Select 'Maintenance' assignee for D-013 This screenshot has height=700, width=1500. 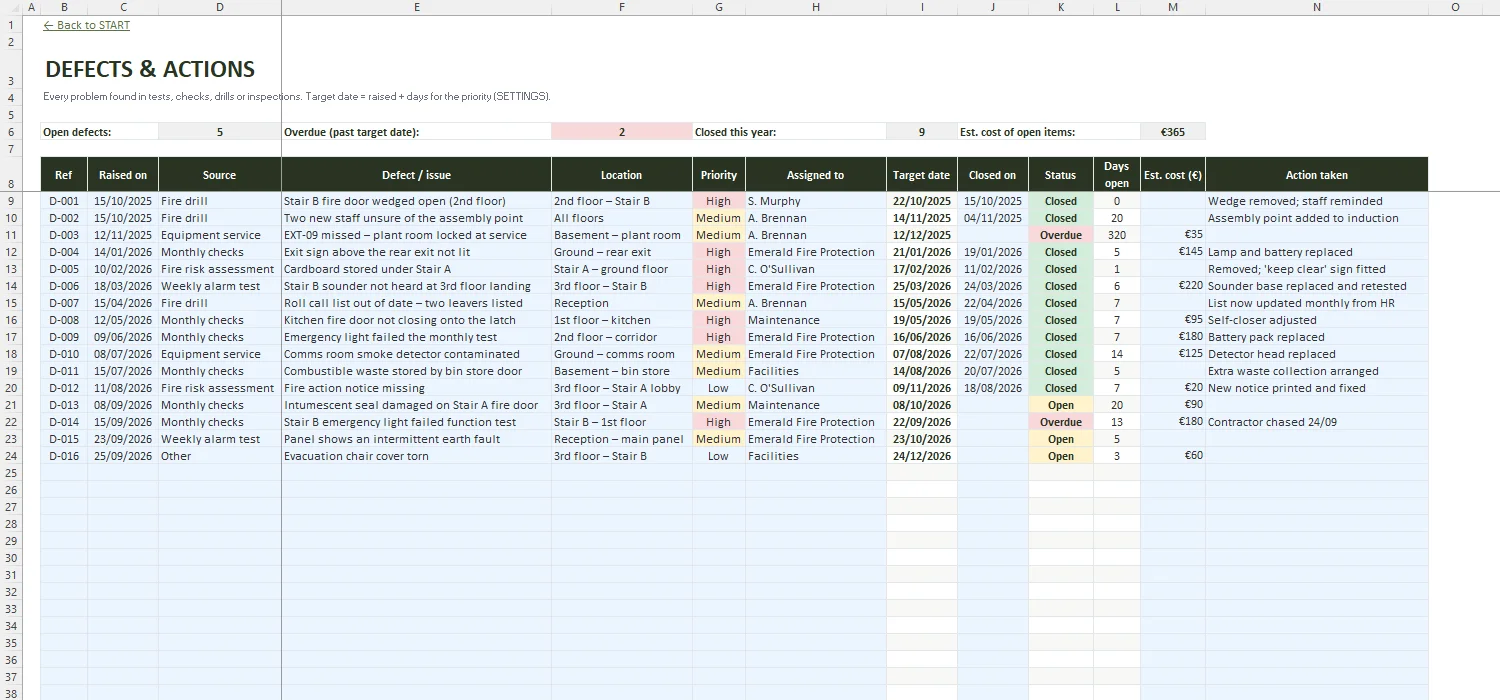[x=816, y=405]
